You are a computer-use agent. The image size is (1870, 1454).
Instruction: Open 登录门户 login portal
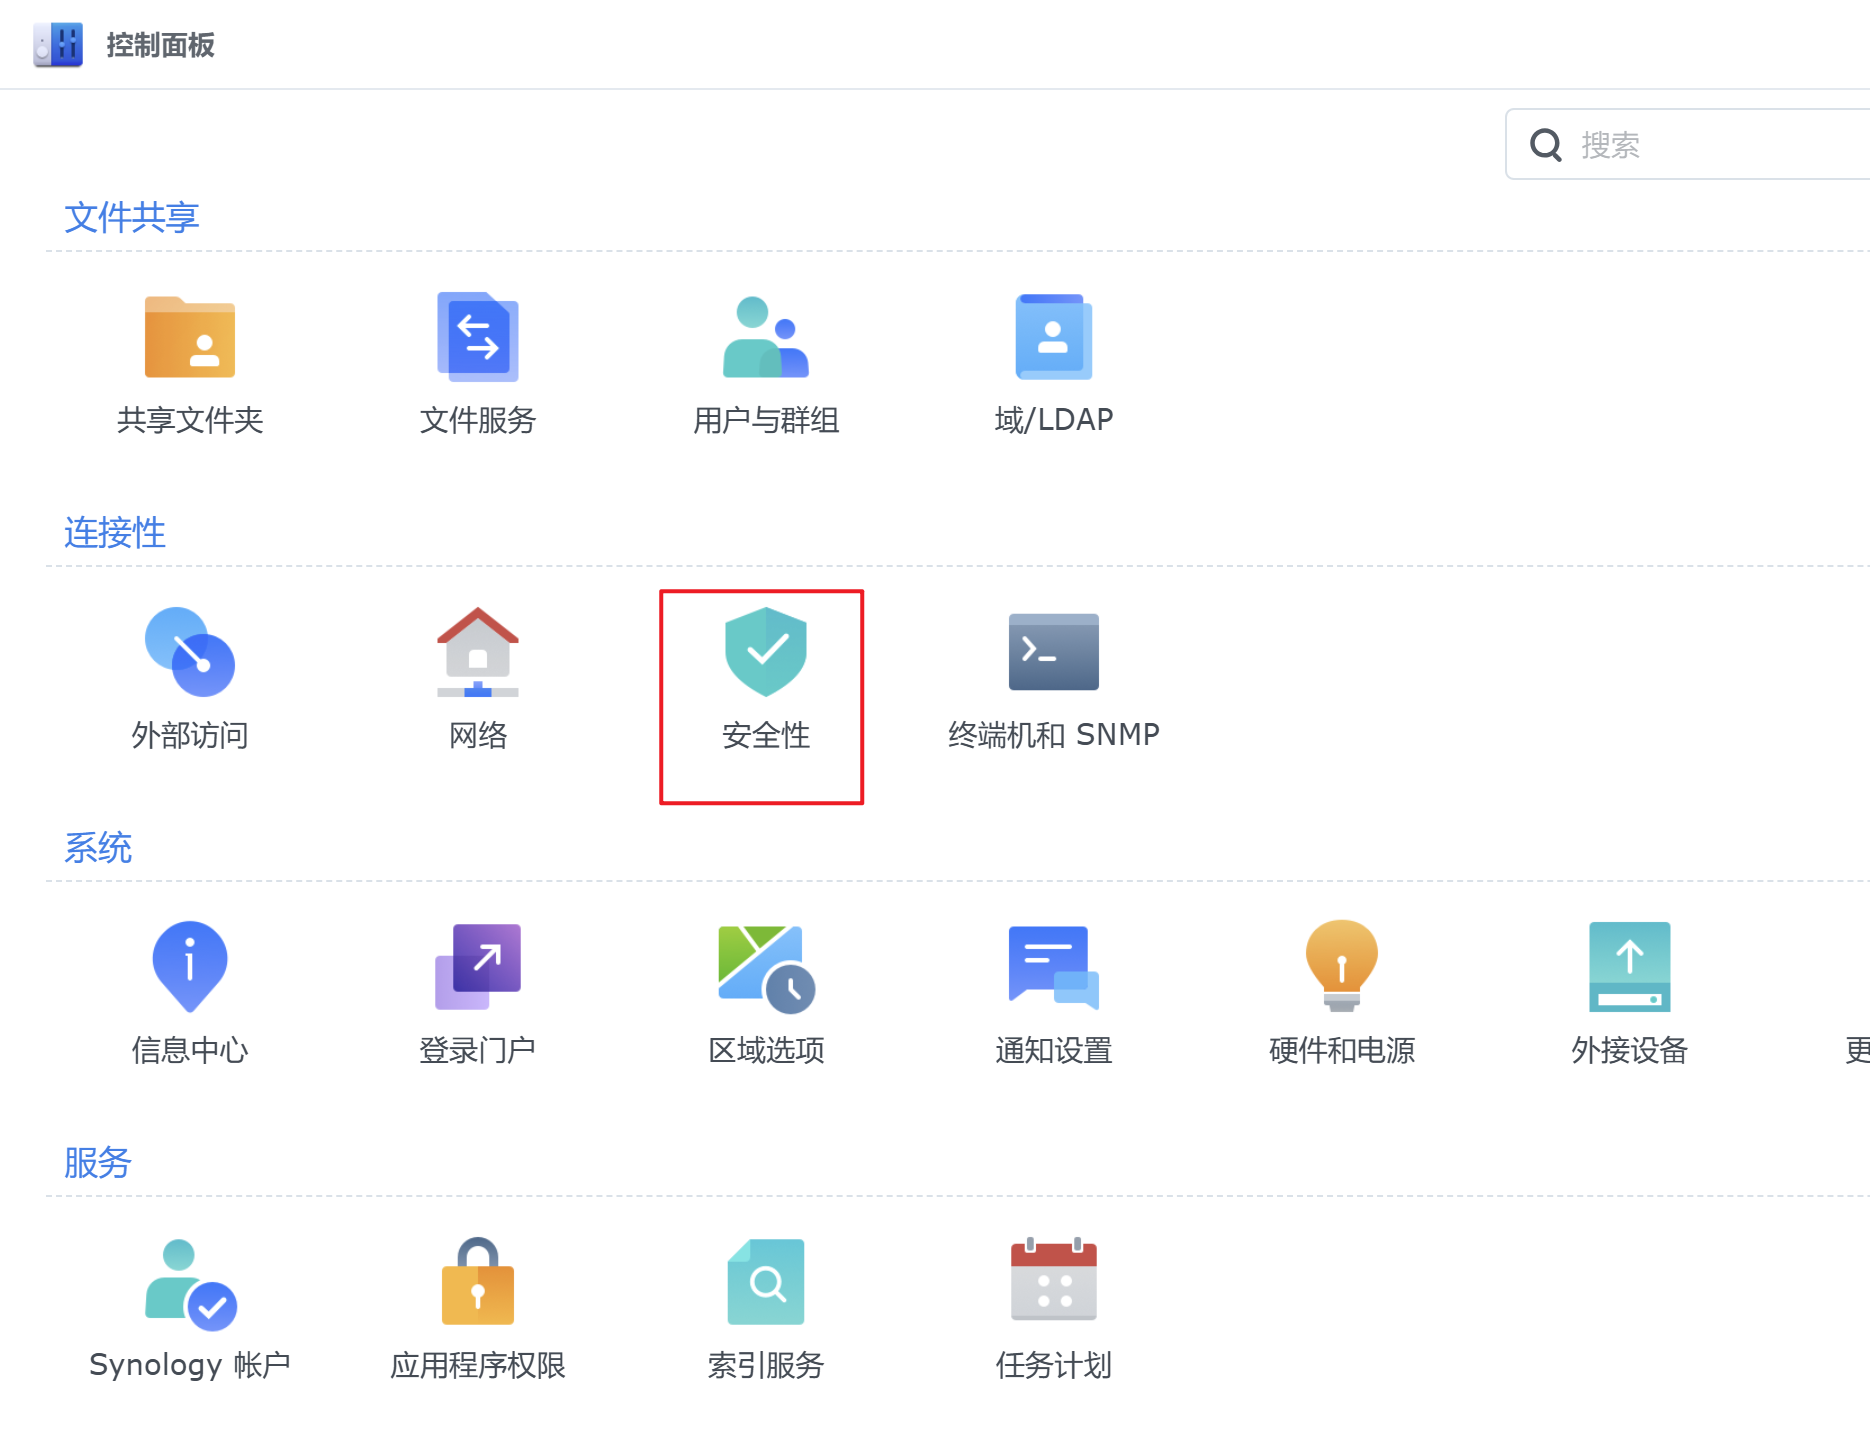478,967
